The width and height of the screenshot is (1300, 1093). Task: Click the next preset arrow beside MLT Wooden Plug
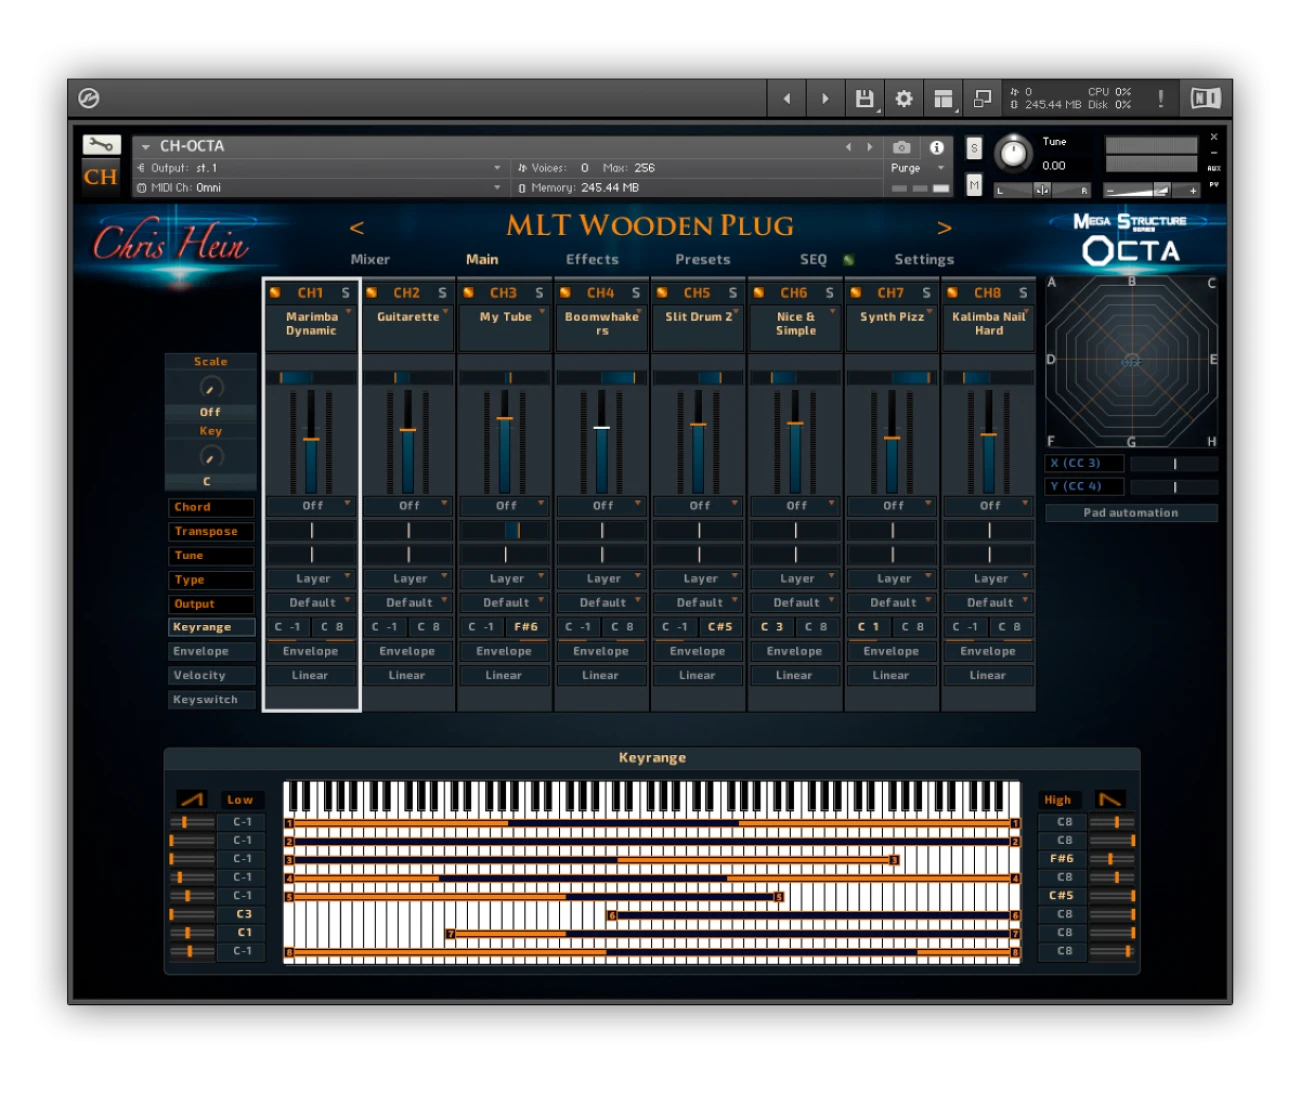944,228
